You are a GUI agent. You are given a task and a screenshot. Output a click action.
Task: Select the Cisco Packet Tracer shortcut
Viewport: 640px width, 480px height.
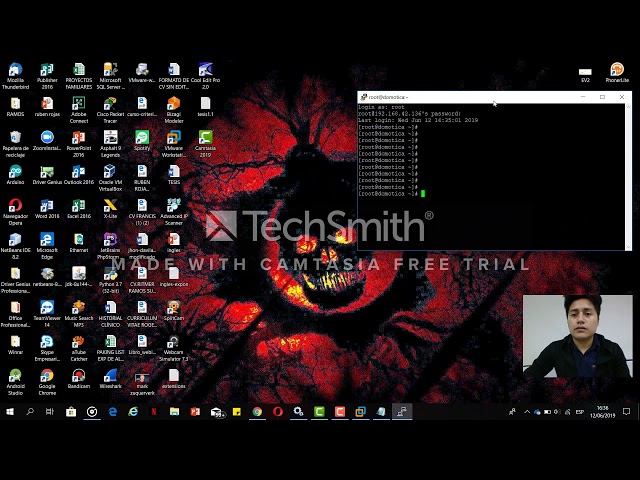(110, 110)
